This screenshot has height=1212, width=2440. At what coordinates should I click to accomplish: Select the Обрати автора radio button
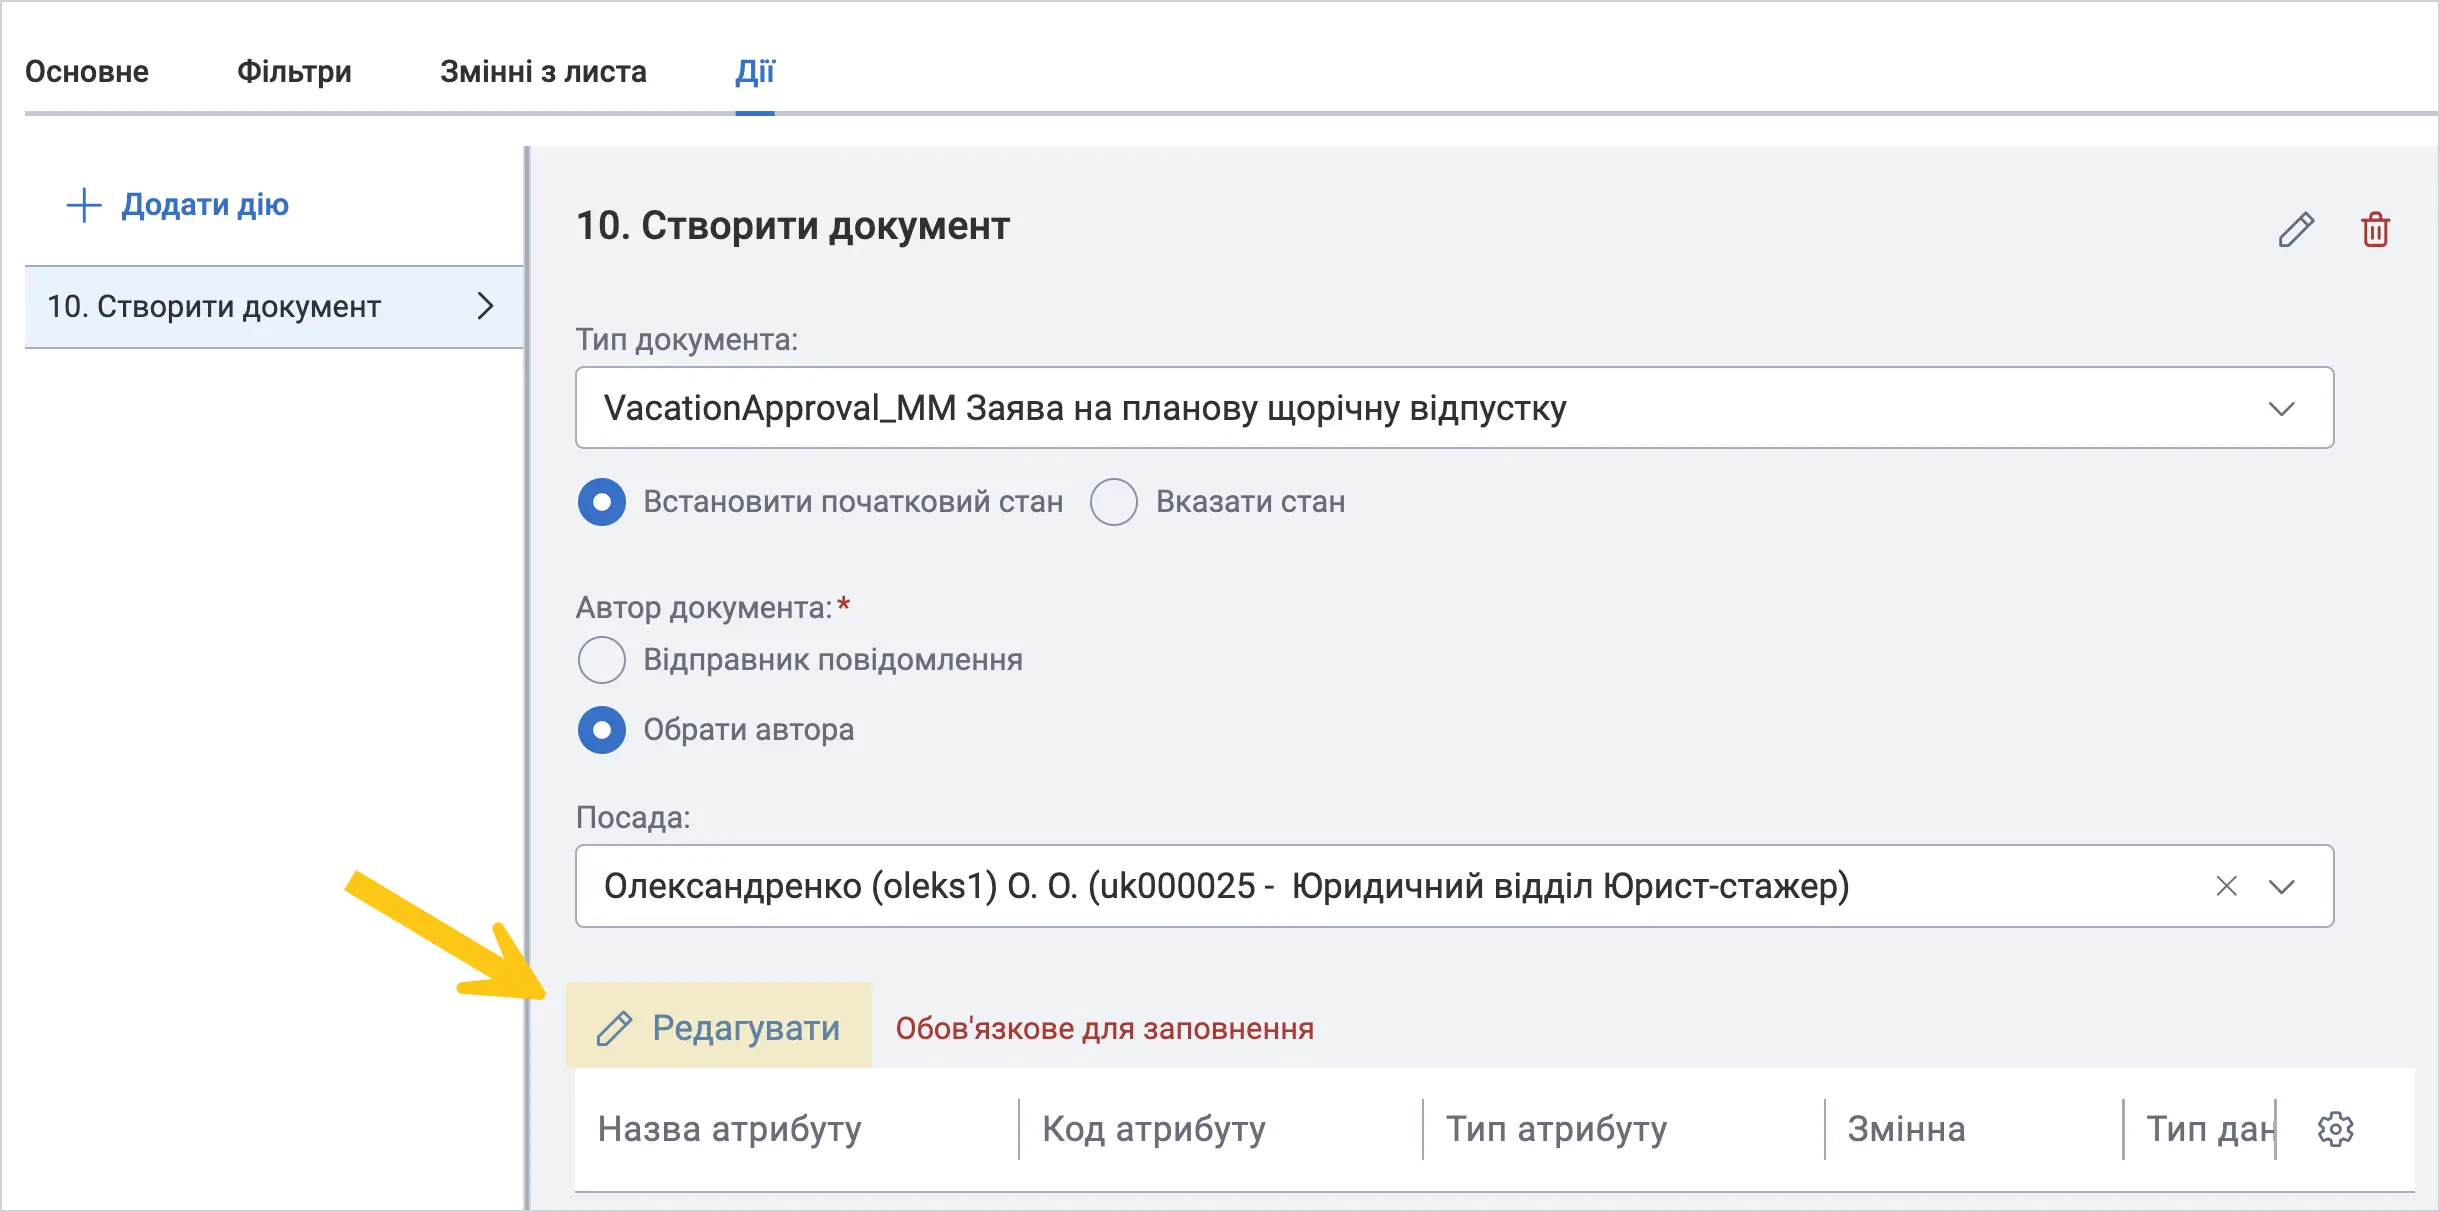[602, 730]
